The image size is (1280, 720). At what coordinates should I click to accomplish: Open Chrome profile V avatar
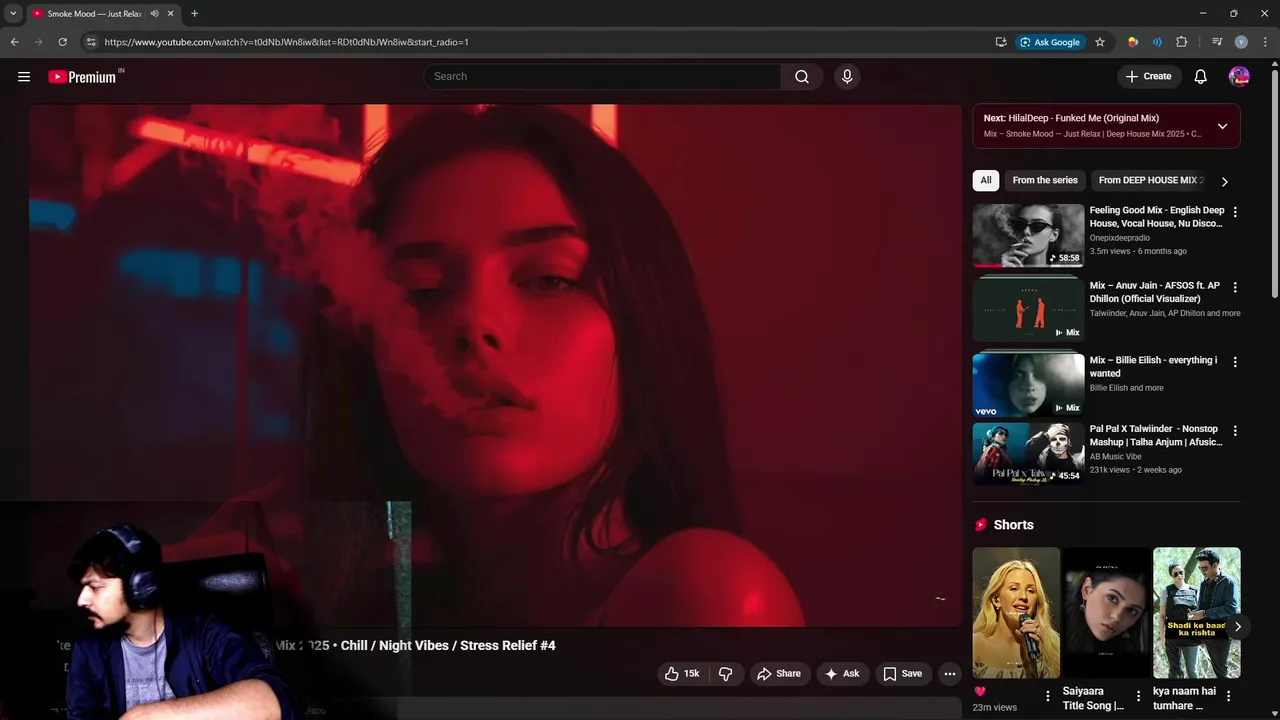pyautogui.click(x=1241, y=42)
